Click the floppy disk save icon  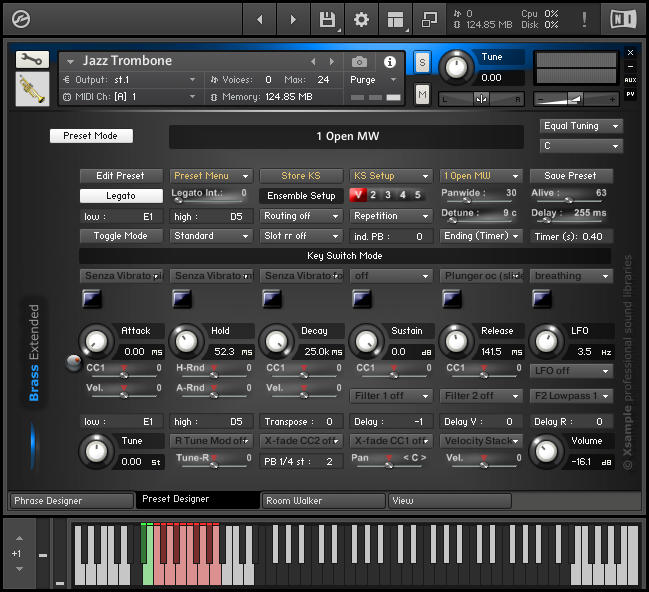pos(327,19)
